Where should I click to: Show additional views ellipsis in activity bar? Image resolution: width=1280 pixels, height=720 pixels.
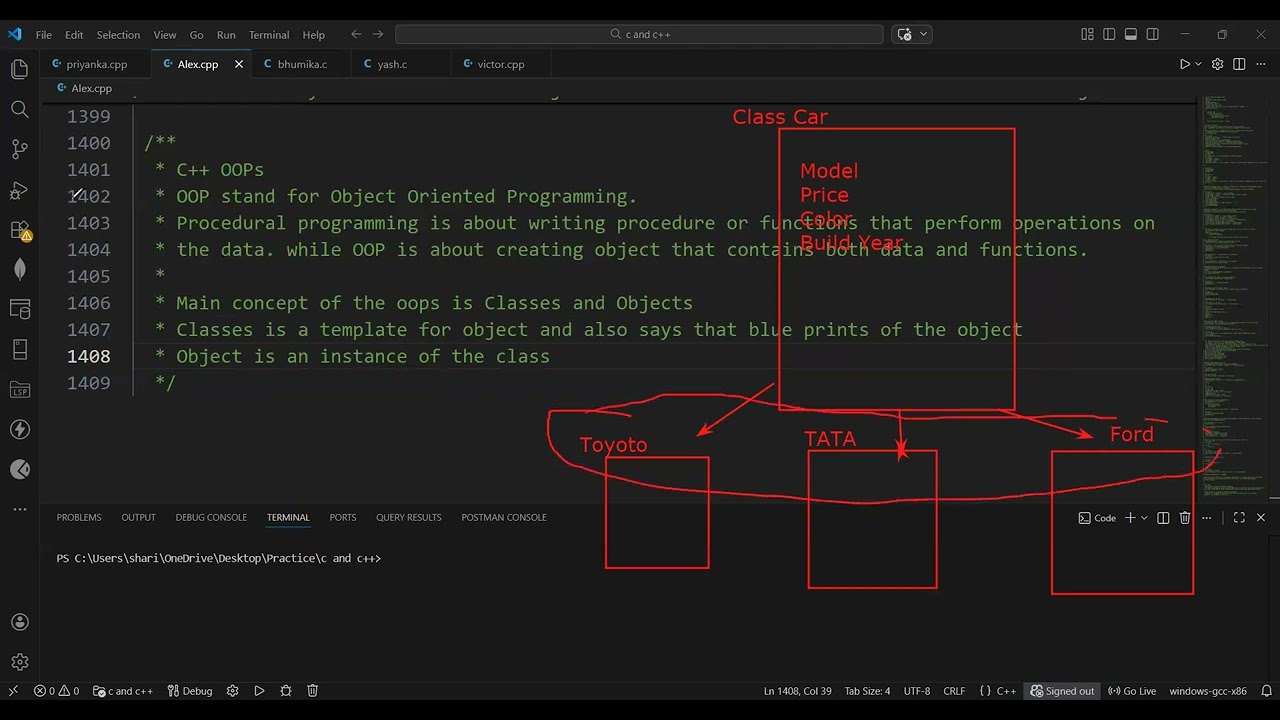point(19,509)
